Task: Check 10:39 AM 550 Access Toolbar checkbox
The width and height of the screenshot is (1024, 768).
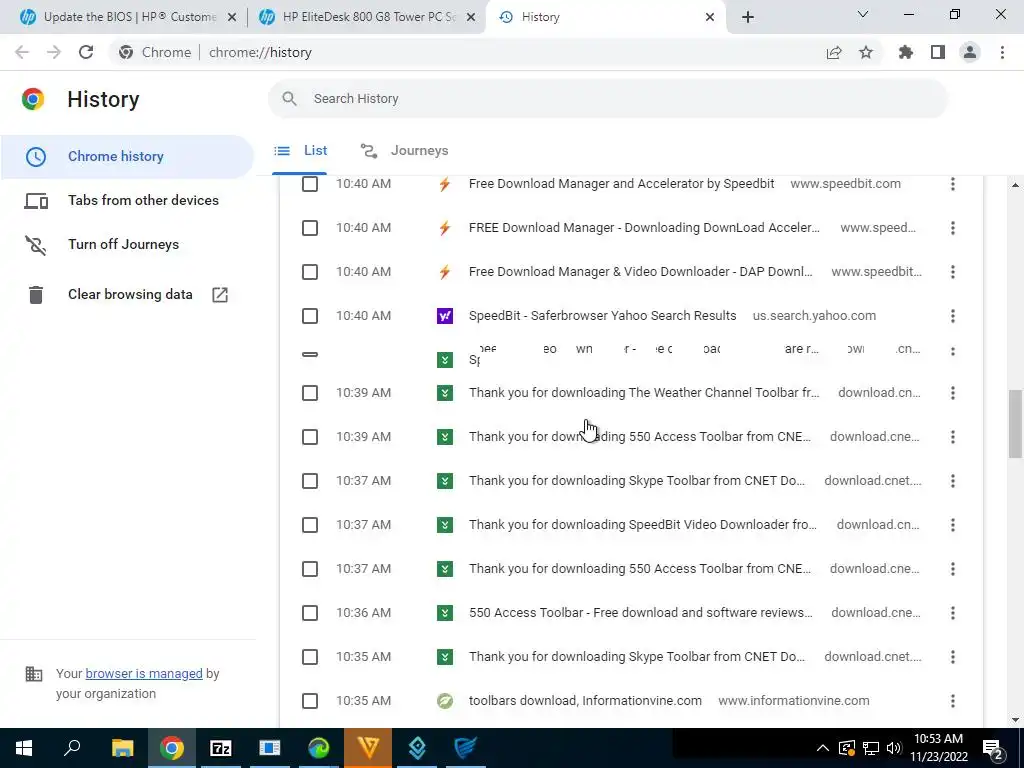Action: coord(310,437)
